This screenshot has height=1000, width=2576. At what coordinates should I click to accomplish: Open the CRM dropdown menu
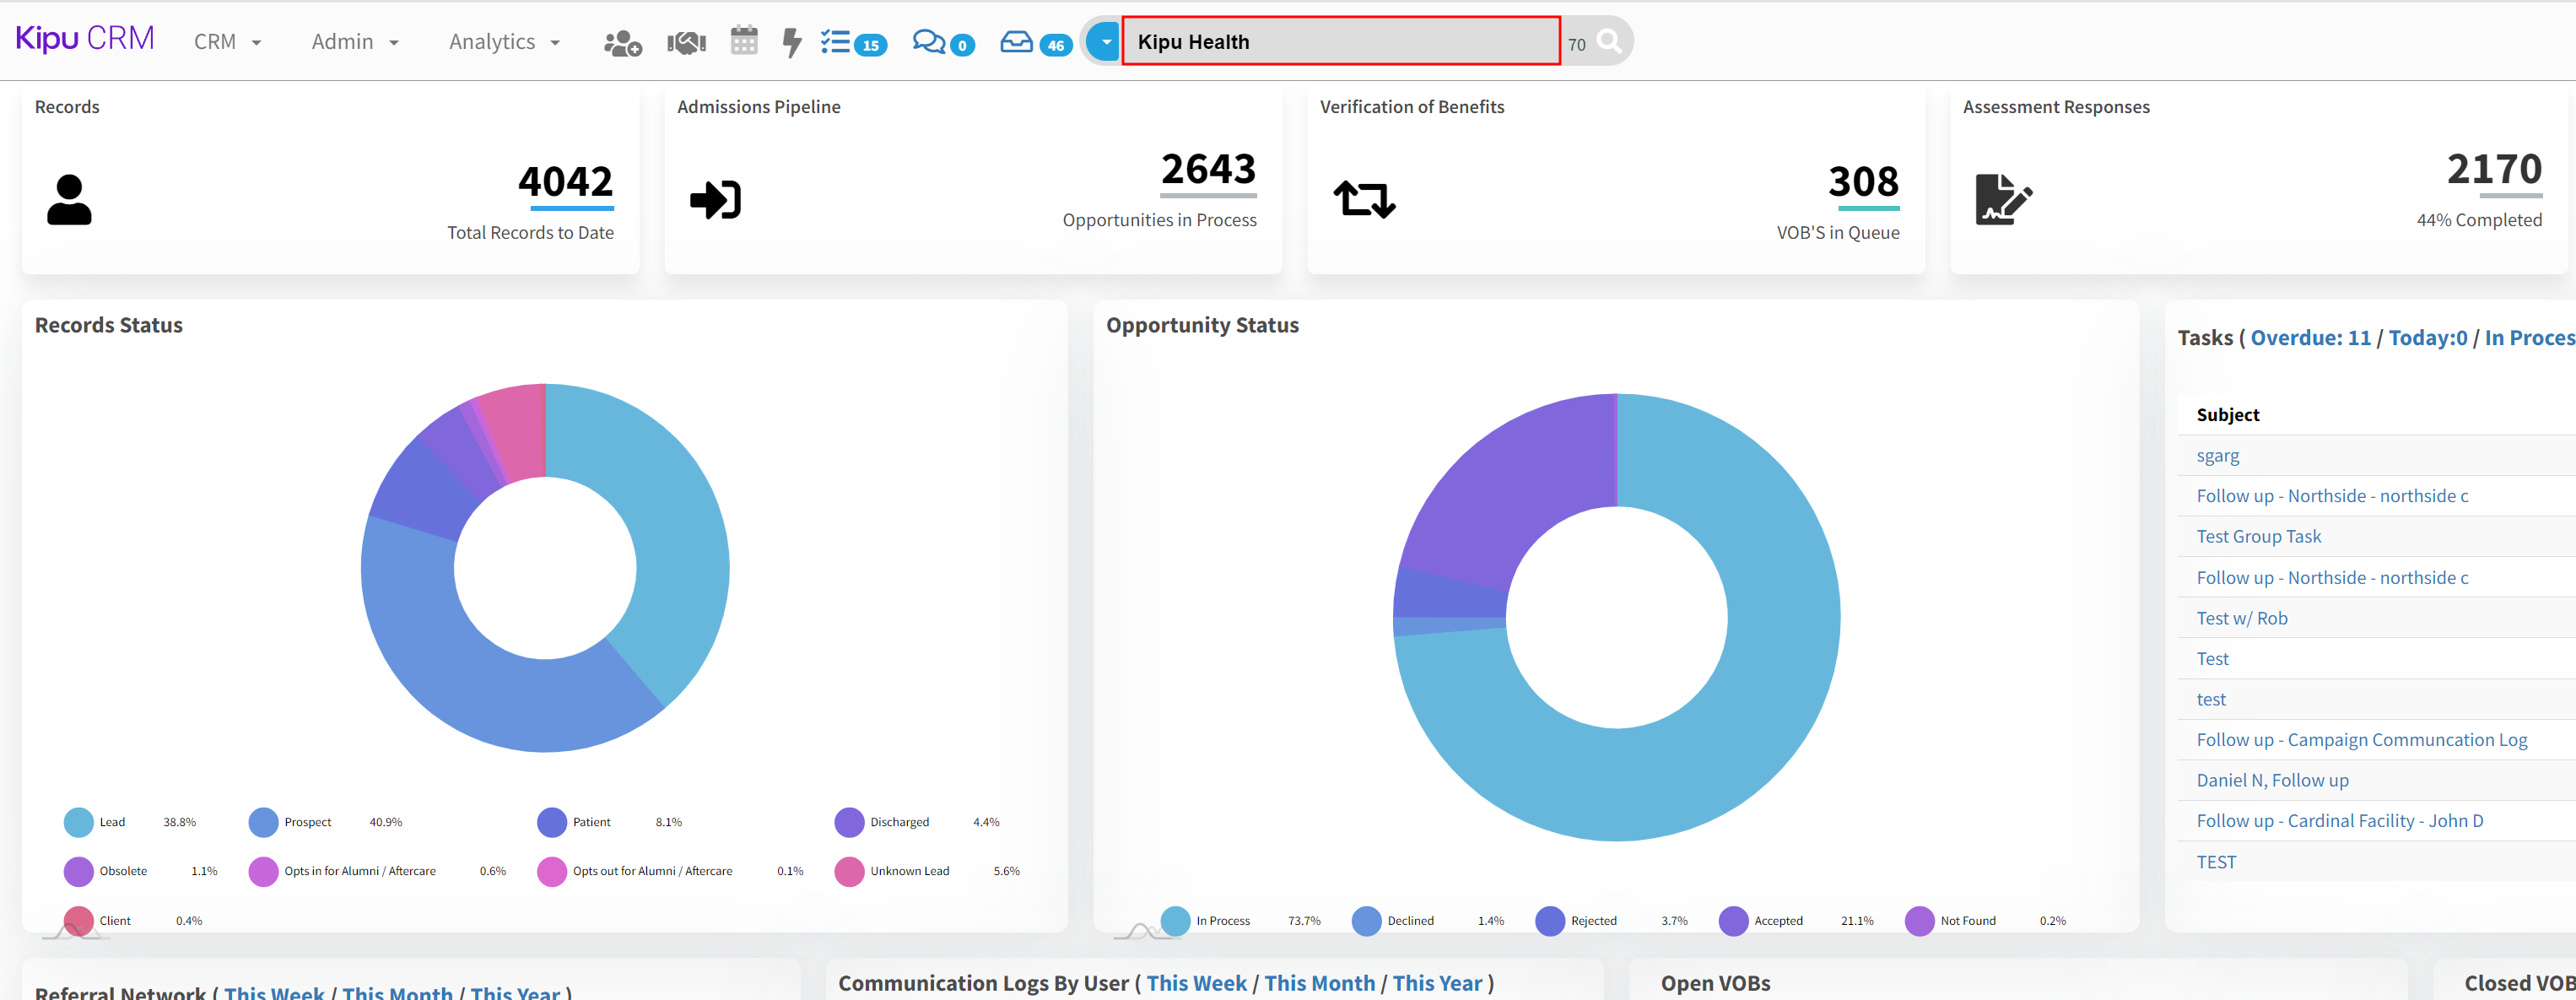click(x=228, y=42)
